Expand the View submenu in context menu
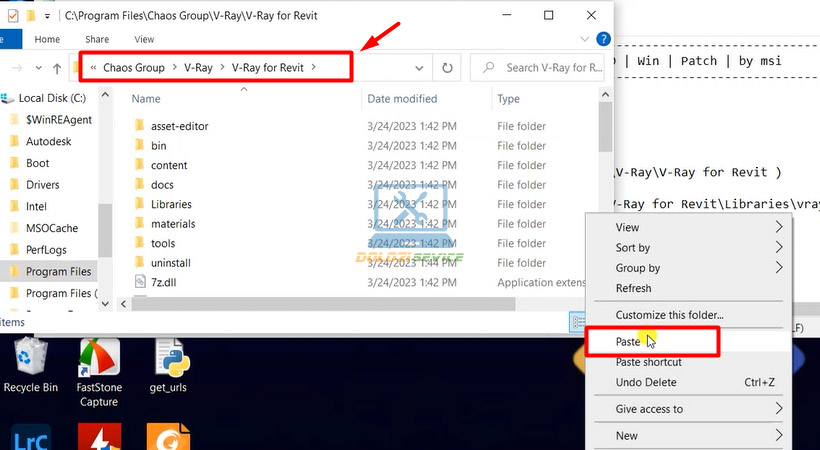Screen dimensions: 820x450 tap(779, 227)
